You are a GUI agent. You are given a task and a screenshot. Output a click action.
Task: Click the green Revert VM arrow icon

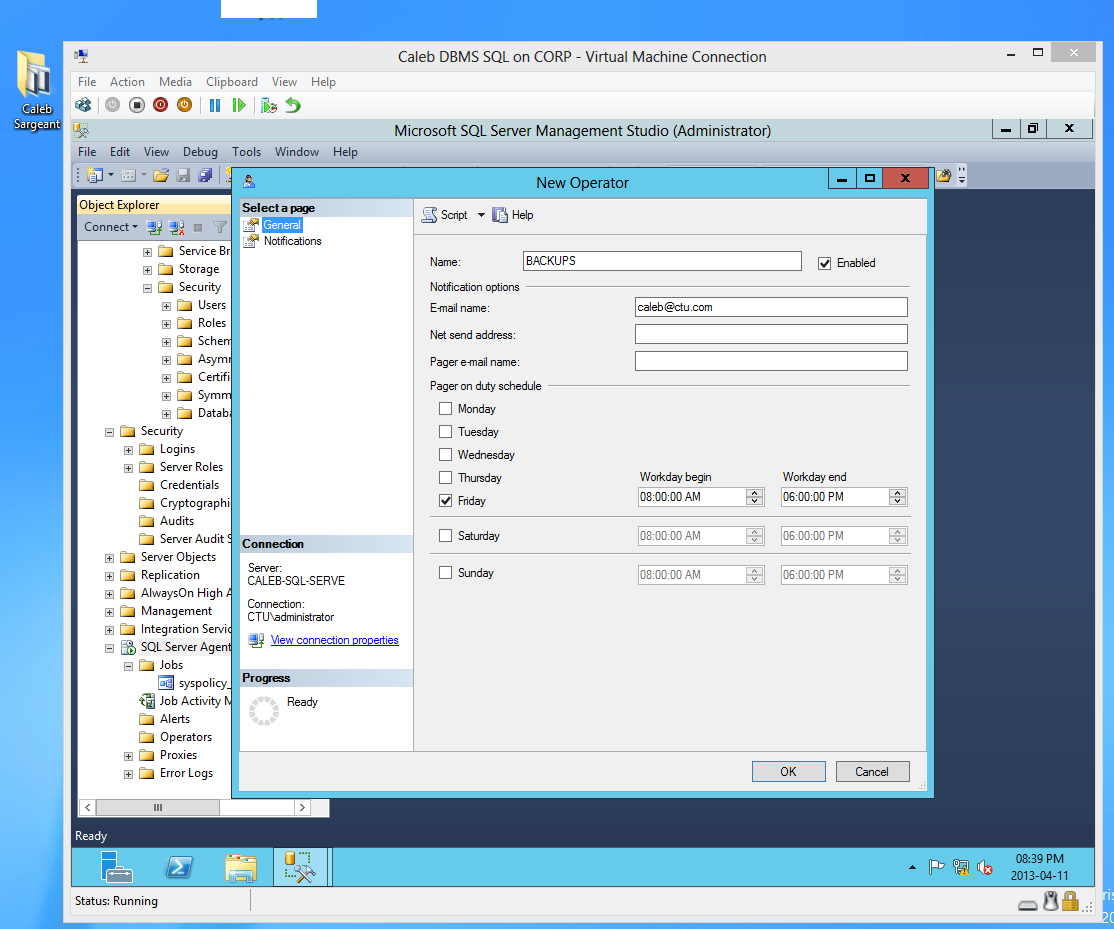click(293, 105)
